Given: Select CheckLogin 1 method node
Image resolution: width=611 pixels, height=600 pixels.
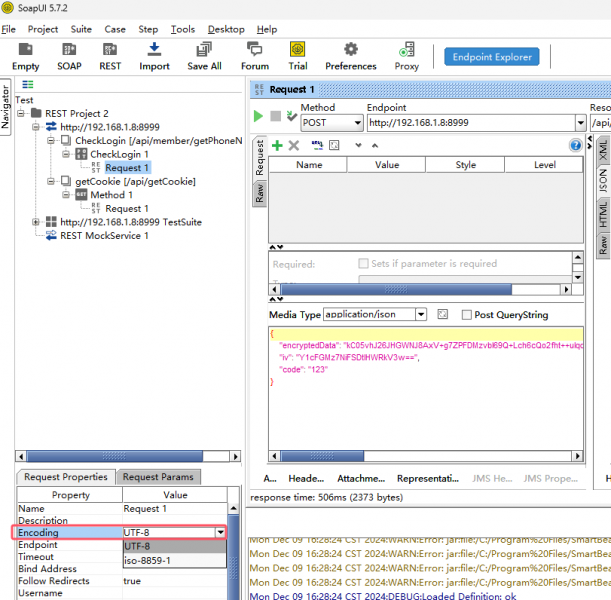Looking at the screenshot, I should tap(119, 154).
